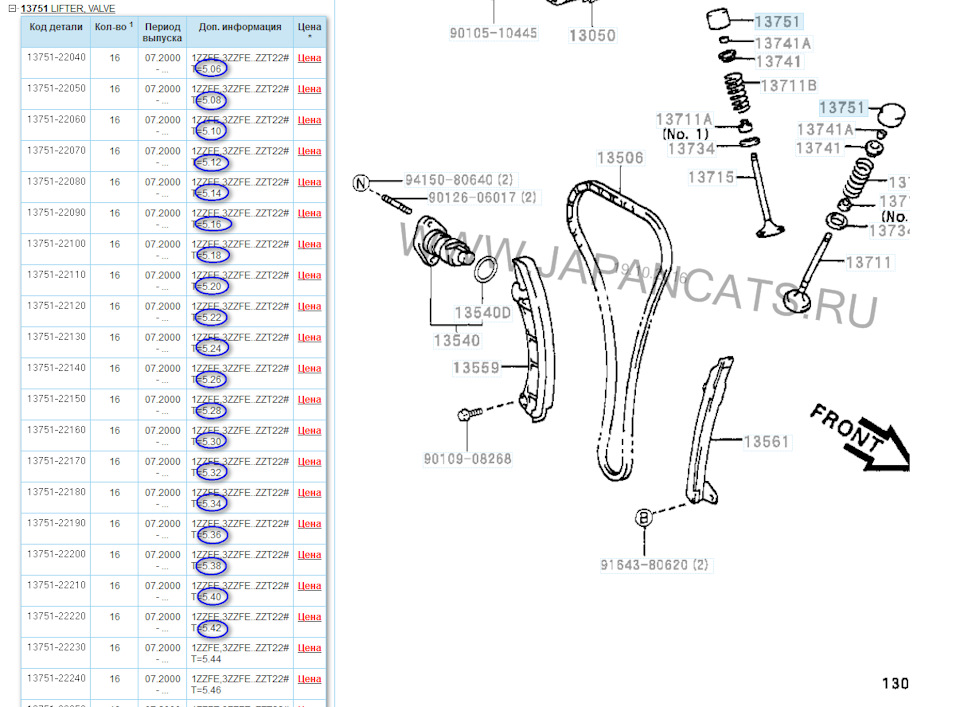Open the Цена link for part 13751-22040
The height and width of the screenshot is (707, 960).
click(x=309, y=58)
